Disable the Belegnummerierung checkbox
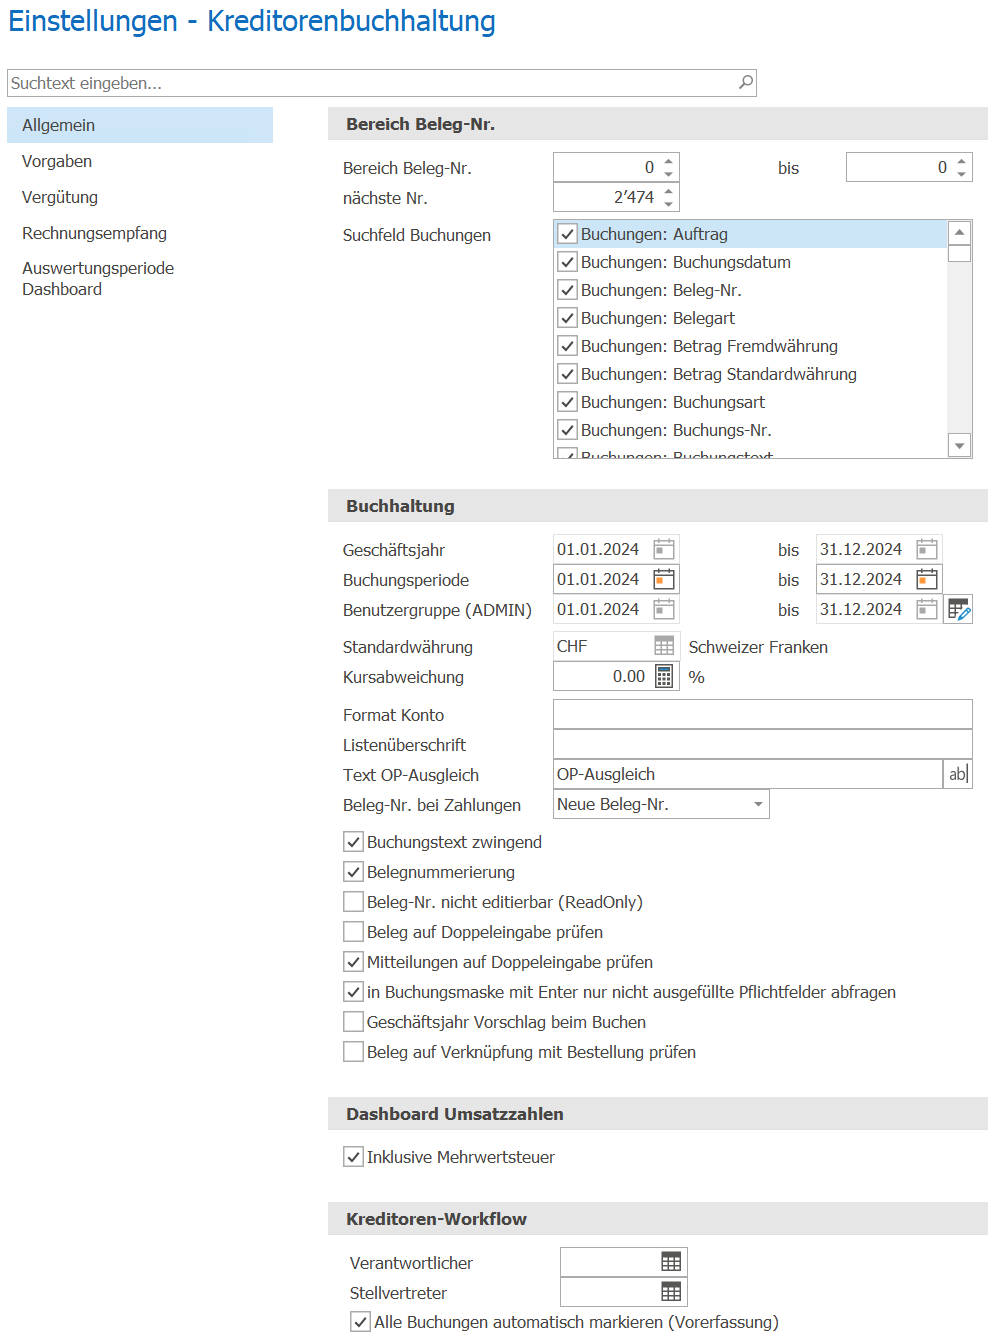The image size is (1000, 1339). [353, 872]
